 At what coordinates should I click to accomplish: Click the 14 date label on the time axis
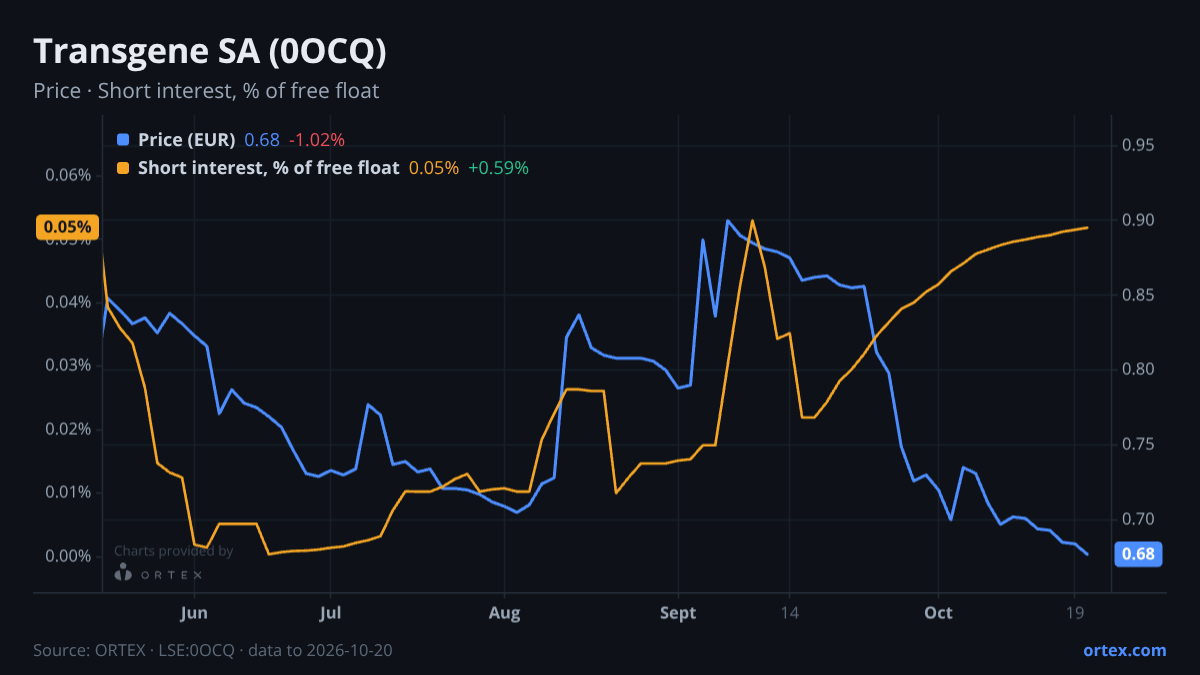click(789, 612)
